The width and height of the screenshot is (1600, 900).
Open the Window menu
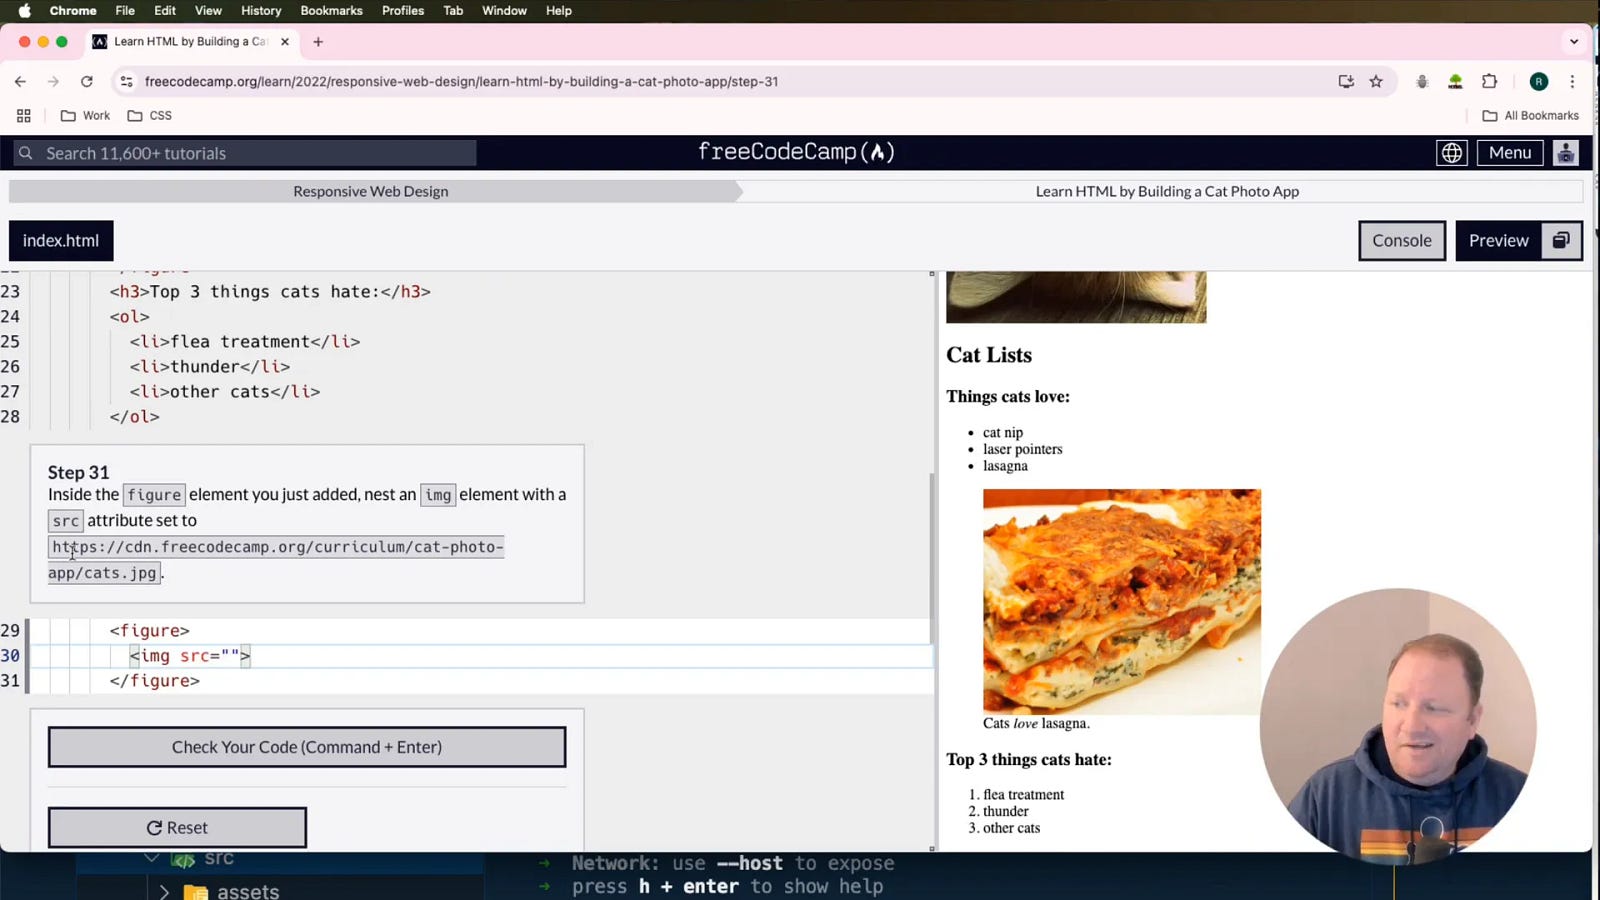504,11
